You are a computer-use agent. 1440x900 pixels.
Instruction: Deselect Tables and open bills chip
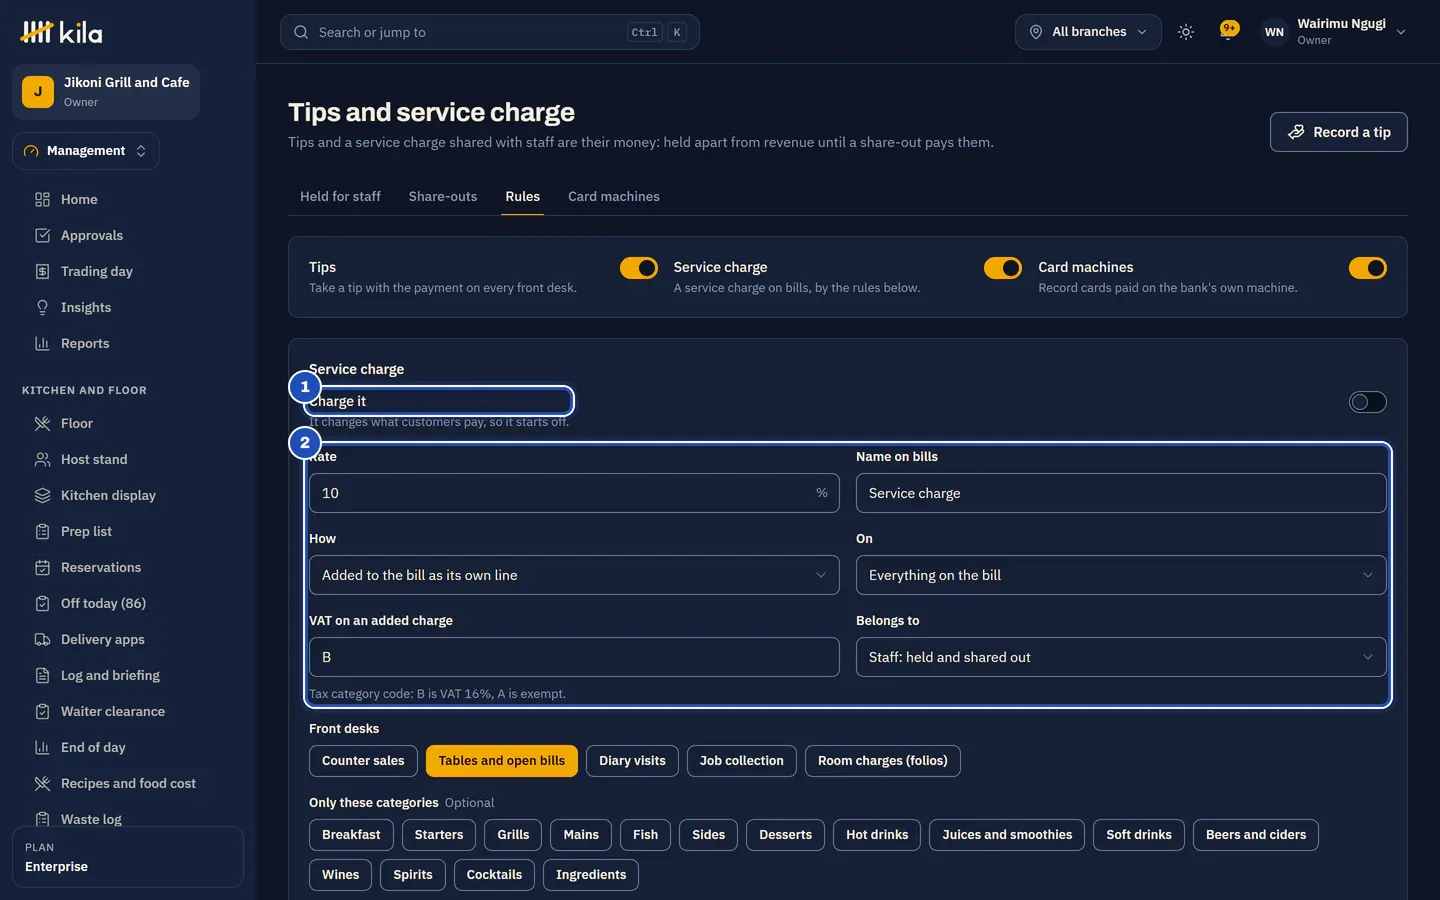pos(502,761)
